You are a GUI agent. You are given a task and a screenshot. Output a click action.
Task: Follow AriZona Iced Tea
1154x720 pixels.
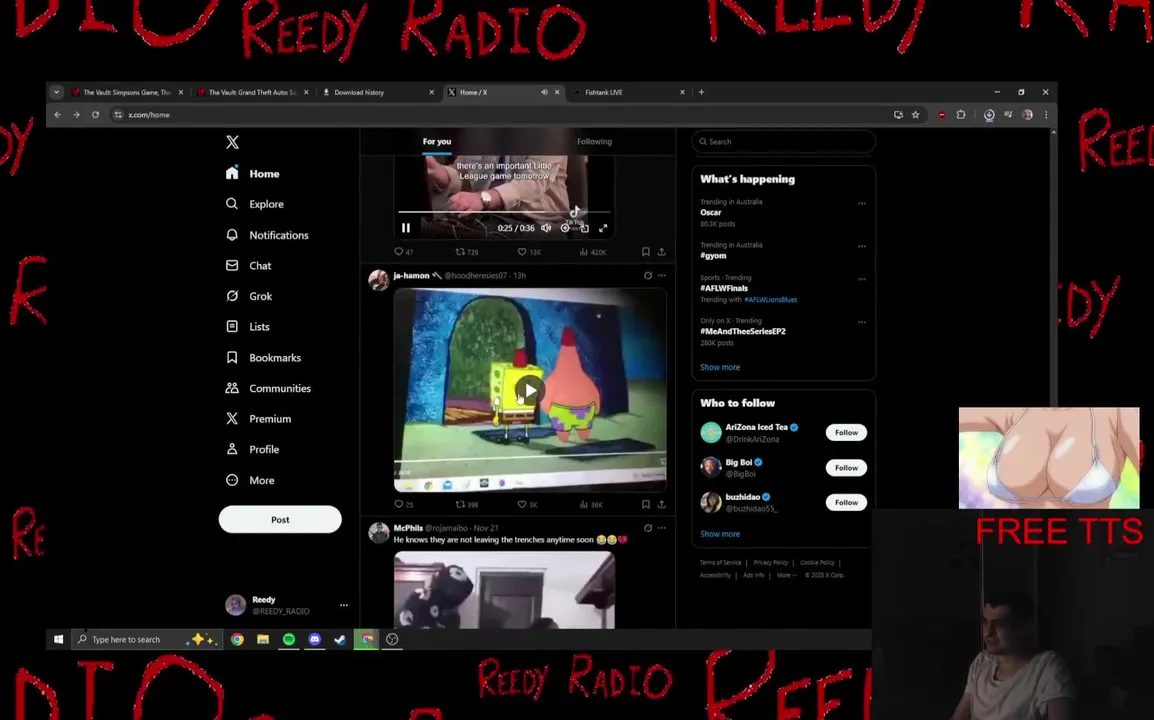point(846,432)
